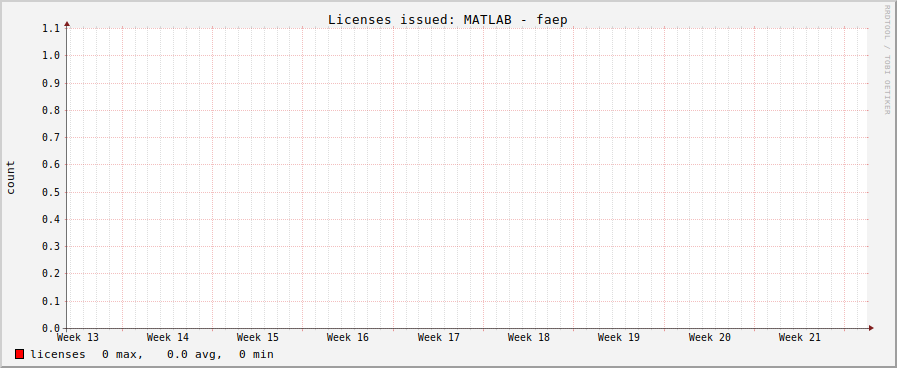Click the 'licenses' legend label
Screen dimensions: 897x368
[x=58, y=354]
